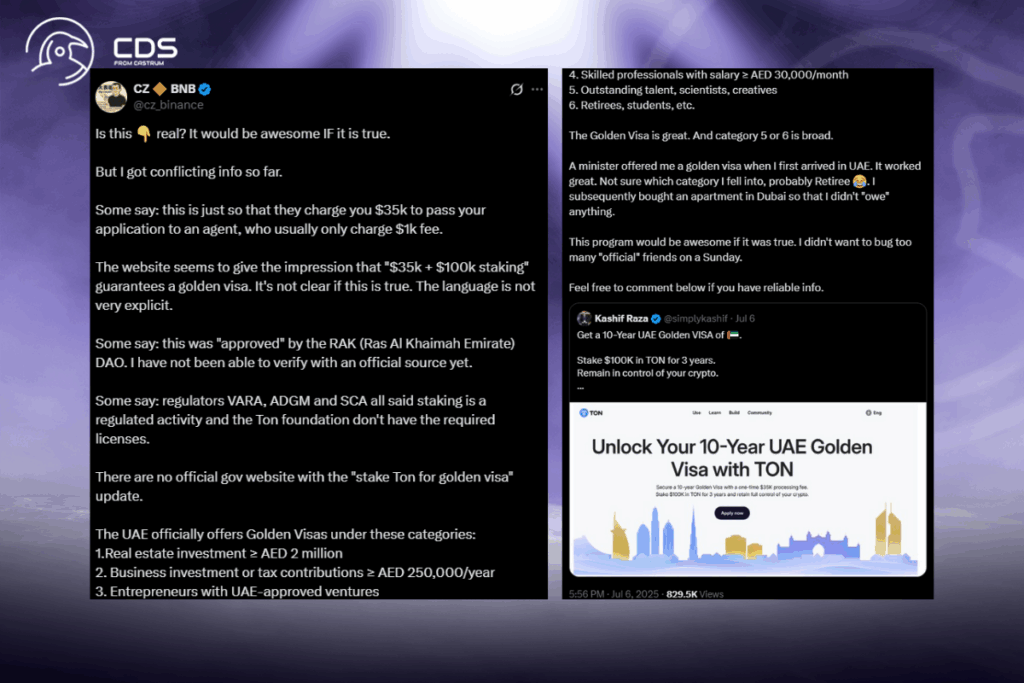Viewport: 1024px width, 683px height.
Task: Open CZ's profile picture avatar
Action: tap(110, 95)
